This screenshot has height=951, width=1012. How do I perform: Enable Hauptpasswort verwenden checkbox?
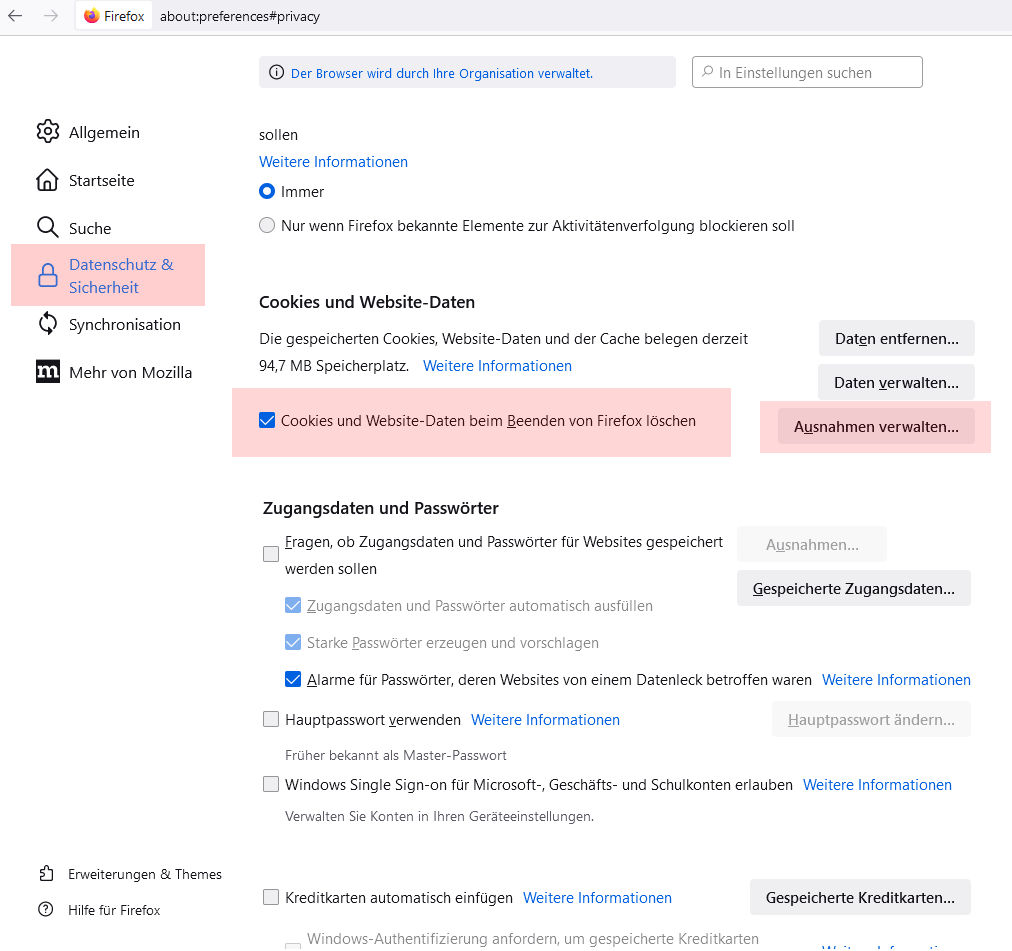(x=271, y=719)
